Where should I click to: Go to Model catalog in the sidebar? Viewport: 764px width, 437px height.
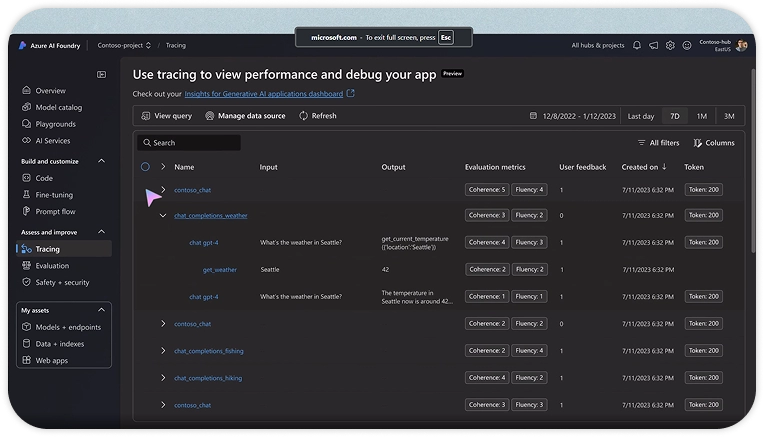click(58, 107)
